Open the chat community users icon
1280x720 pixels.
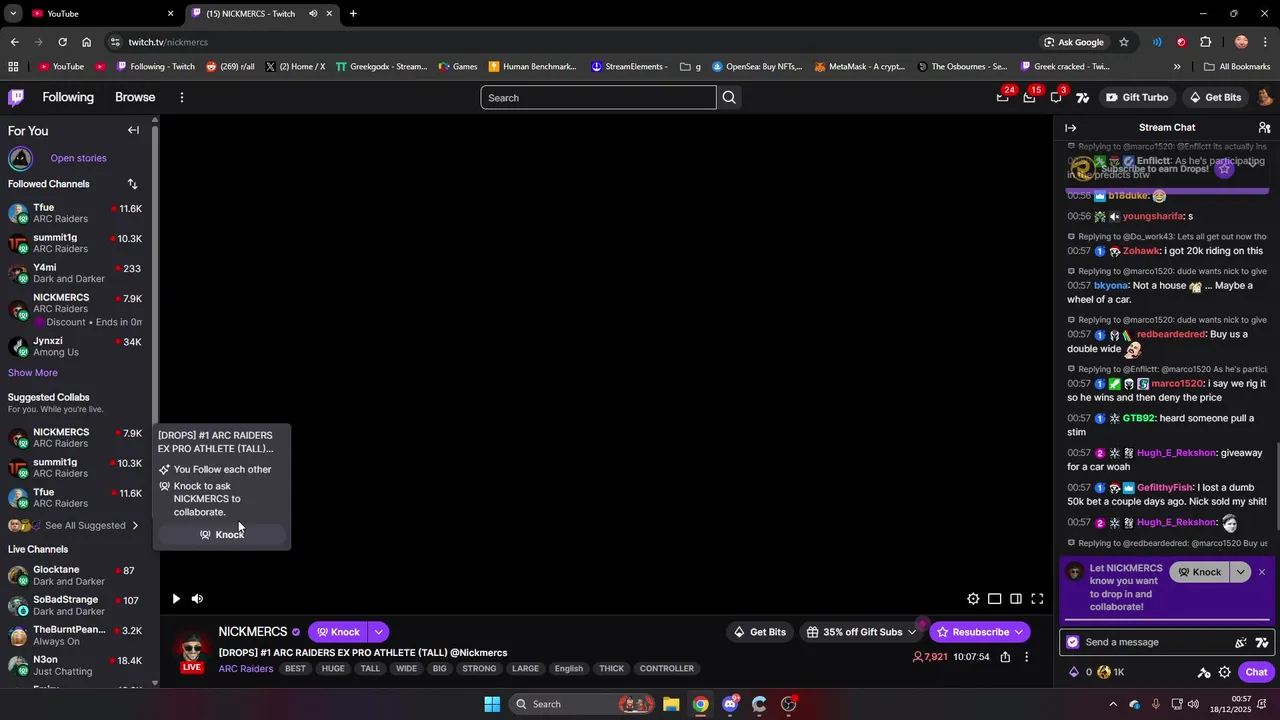(1264, 128)
